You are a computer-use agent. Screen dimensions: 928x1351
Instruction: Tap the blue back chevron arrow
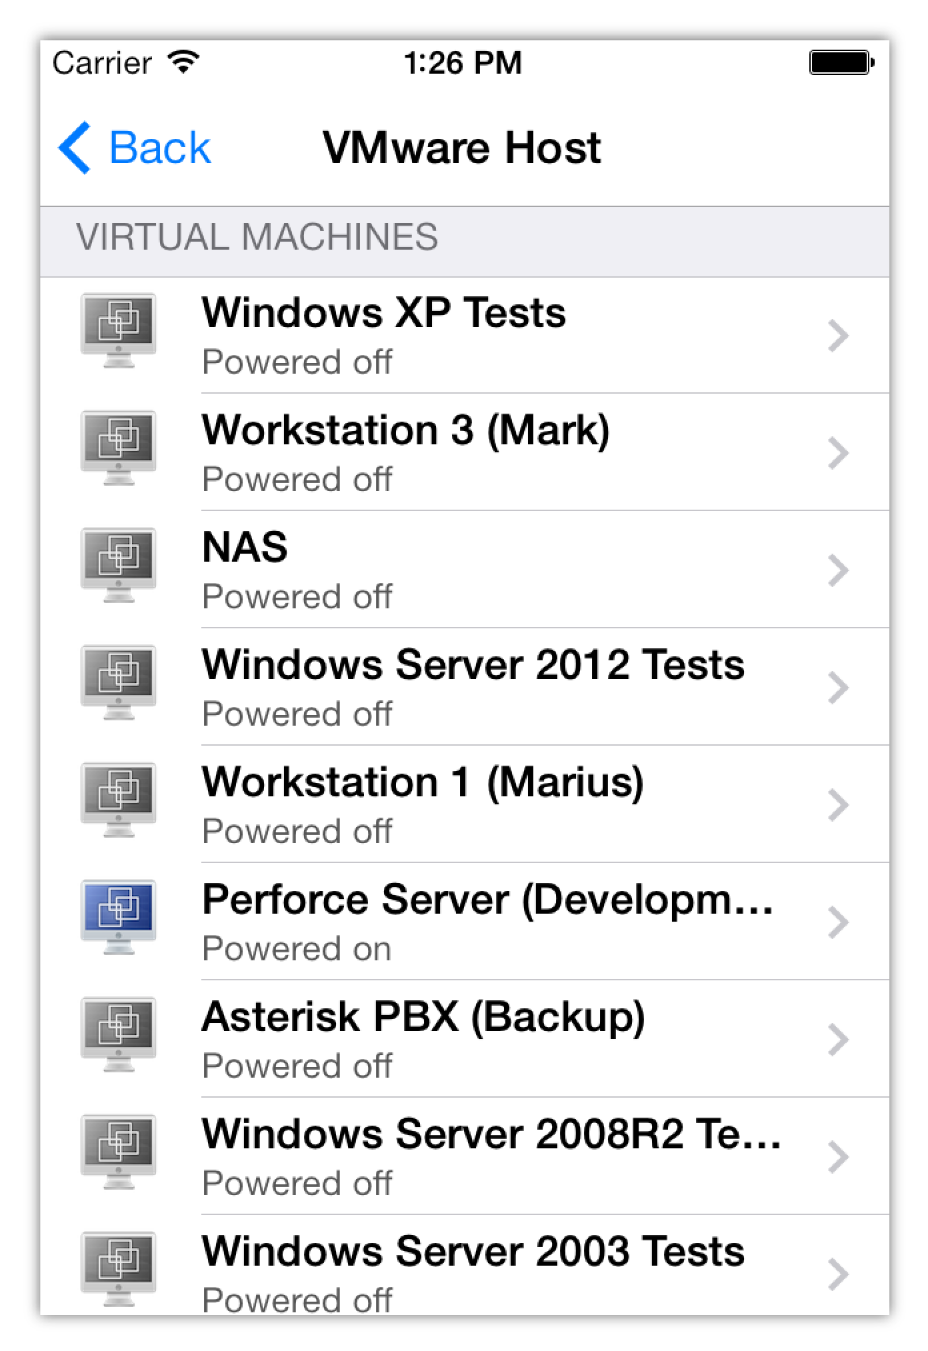click(x=75, y=148)
